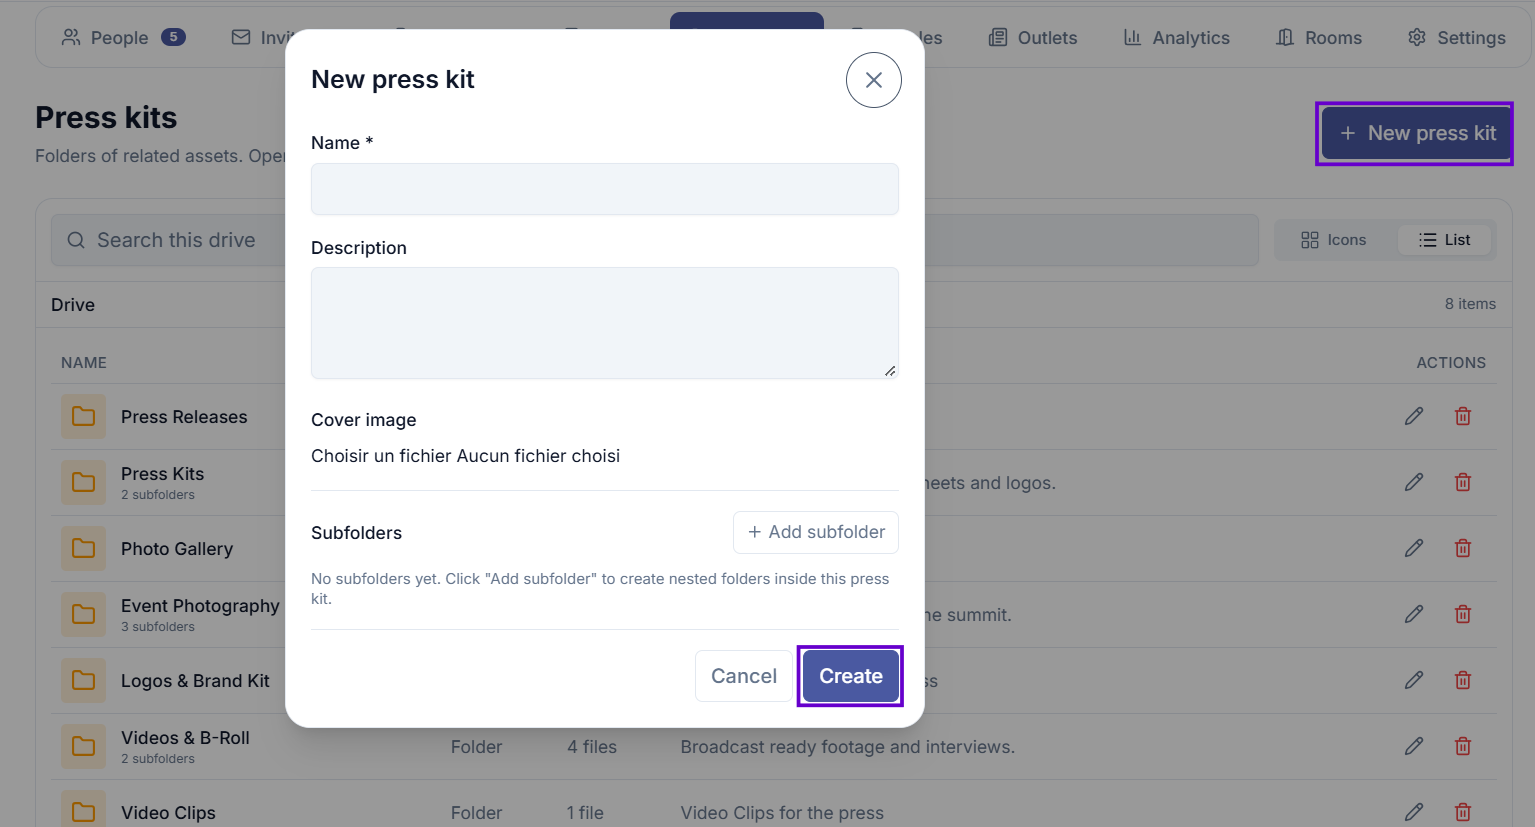Choose a cover image file

tap(465, 456)
